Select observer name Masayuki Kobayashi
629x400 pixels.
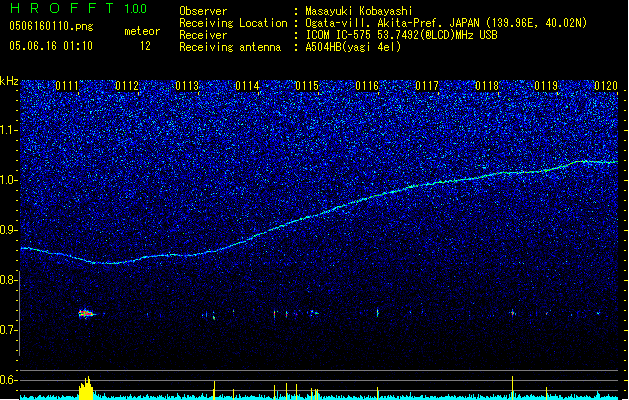[359, 11]
